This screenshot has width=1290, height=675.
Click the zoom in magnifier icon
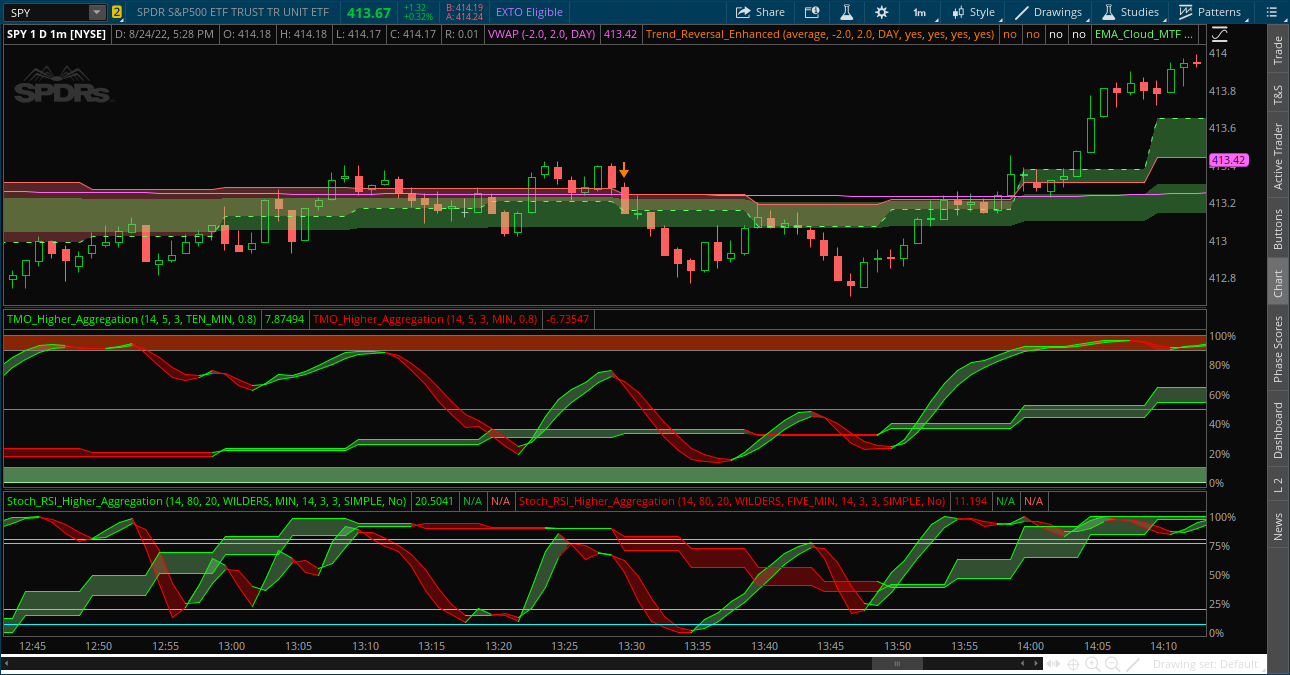point(1093,664)
